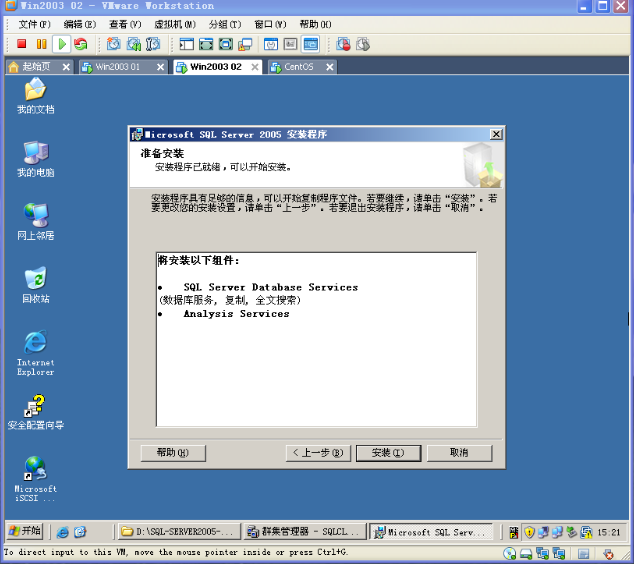The width and height of the screenshot is (634, 564).
Task: Click the orange Suspend pause icon
Action: [x=41, y=44]
